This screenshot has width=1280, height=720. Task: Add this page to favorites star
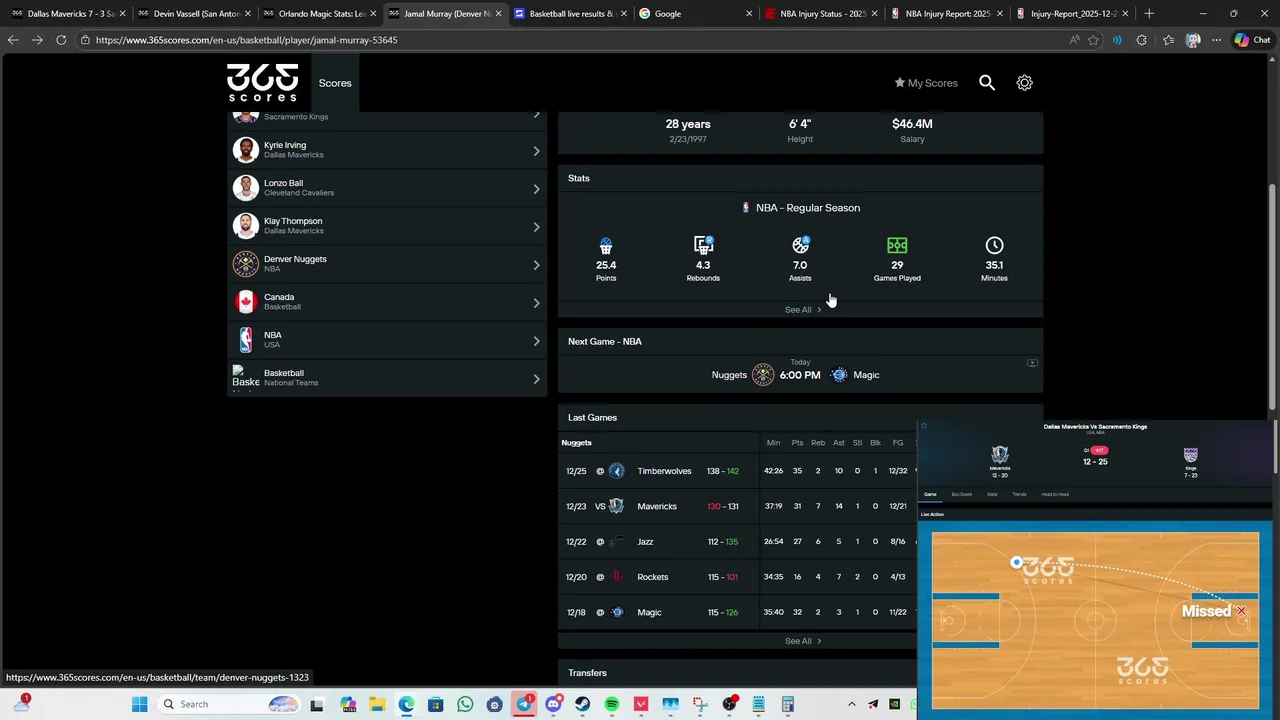(x=1093, y=40)
